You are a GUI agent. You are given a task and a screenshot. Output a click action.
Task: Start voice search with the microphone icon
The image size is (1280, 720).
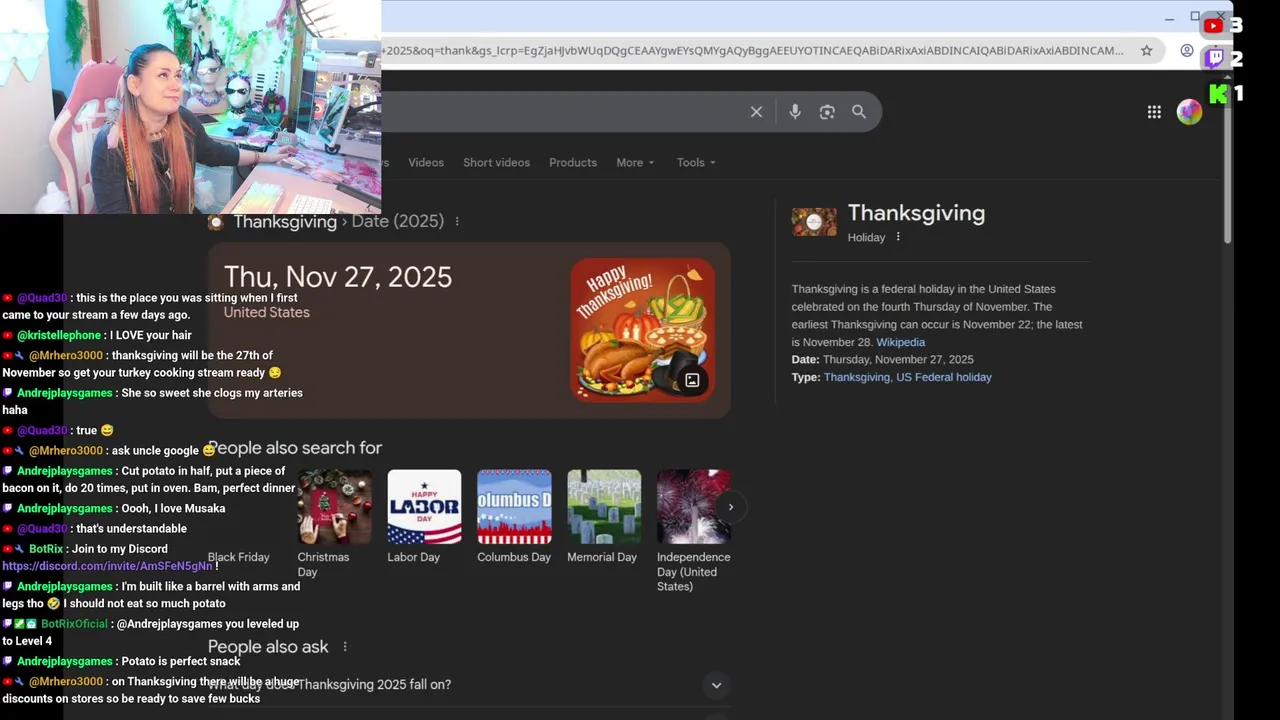pos(795,112)
